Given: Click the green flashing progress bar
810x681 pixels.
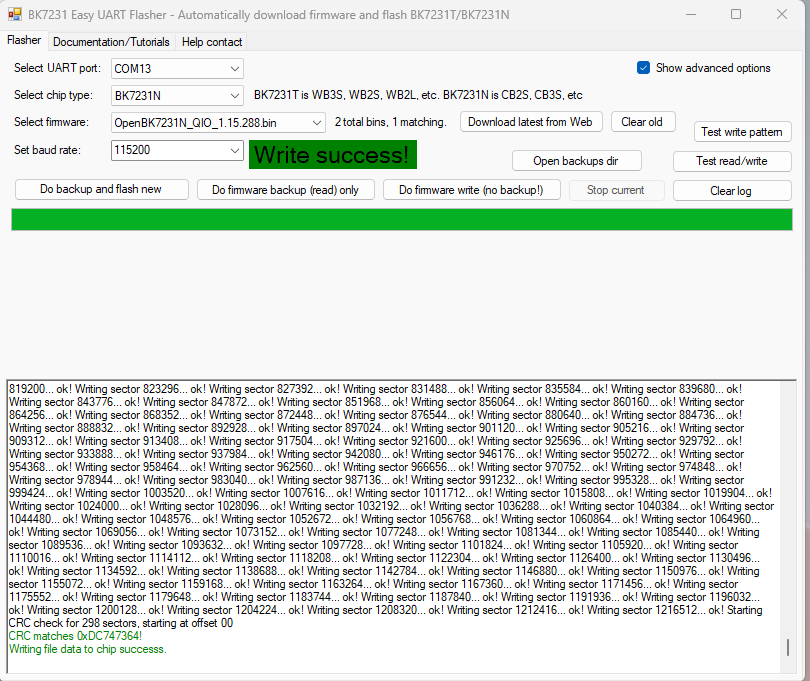Looking at the screenshot, I should [x=402, y=220].
